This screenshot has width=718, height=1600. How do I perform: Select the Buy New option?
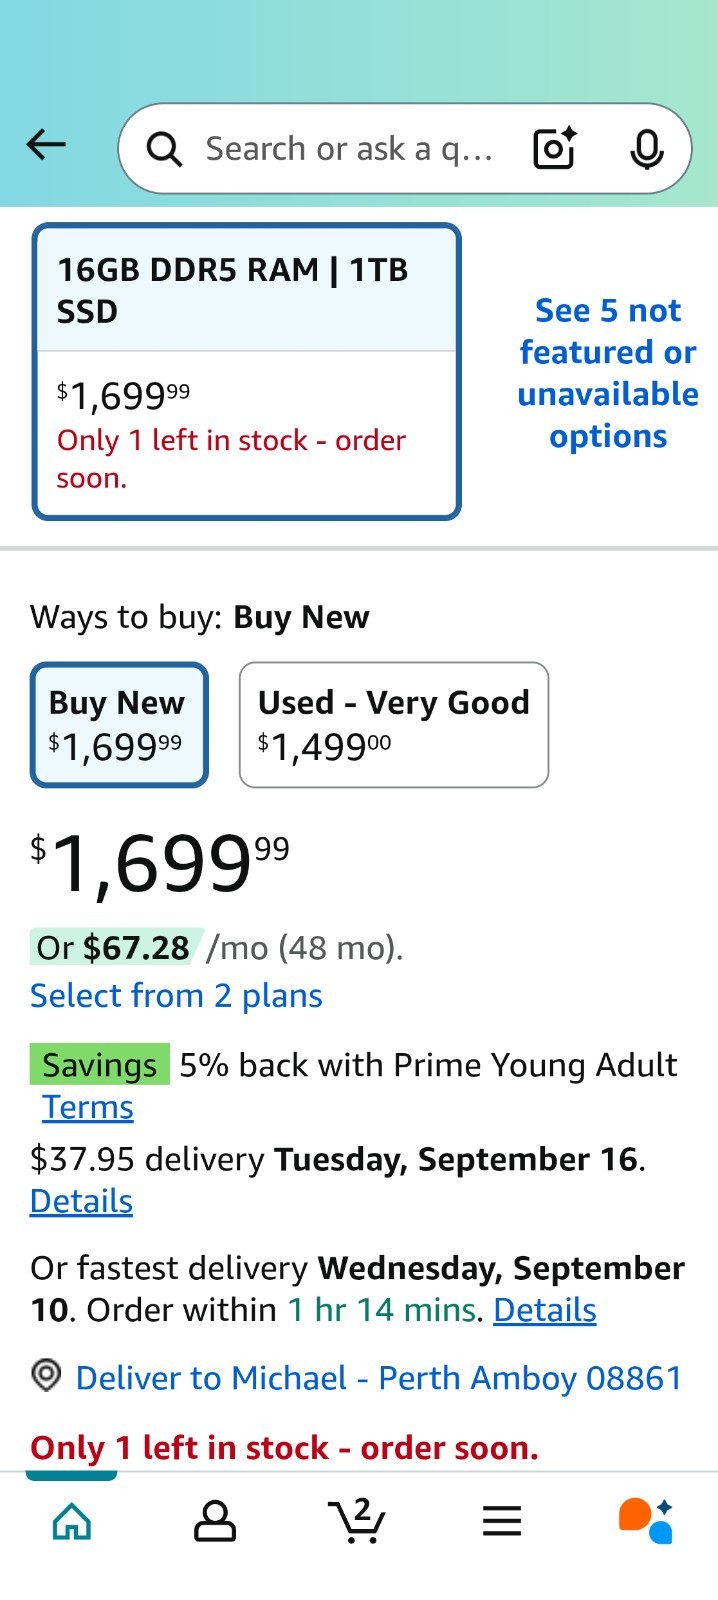tap(119, 725)
